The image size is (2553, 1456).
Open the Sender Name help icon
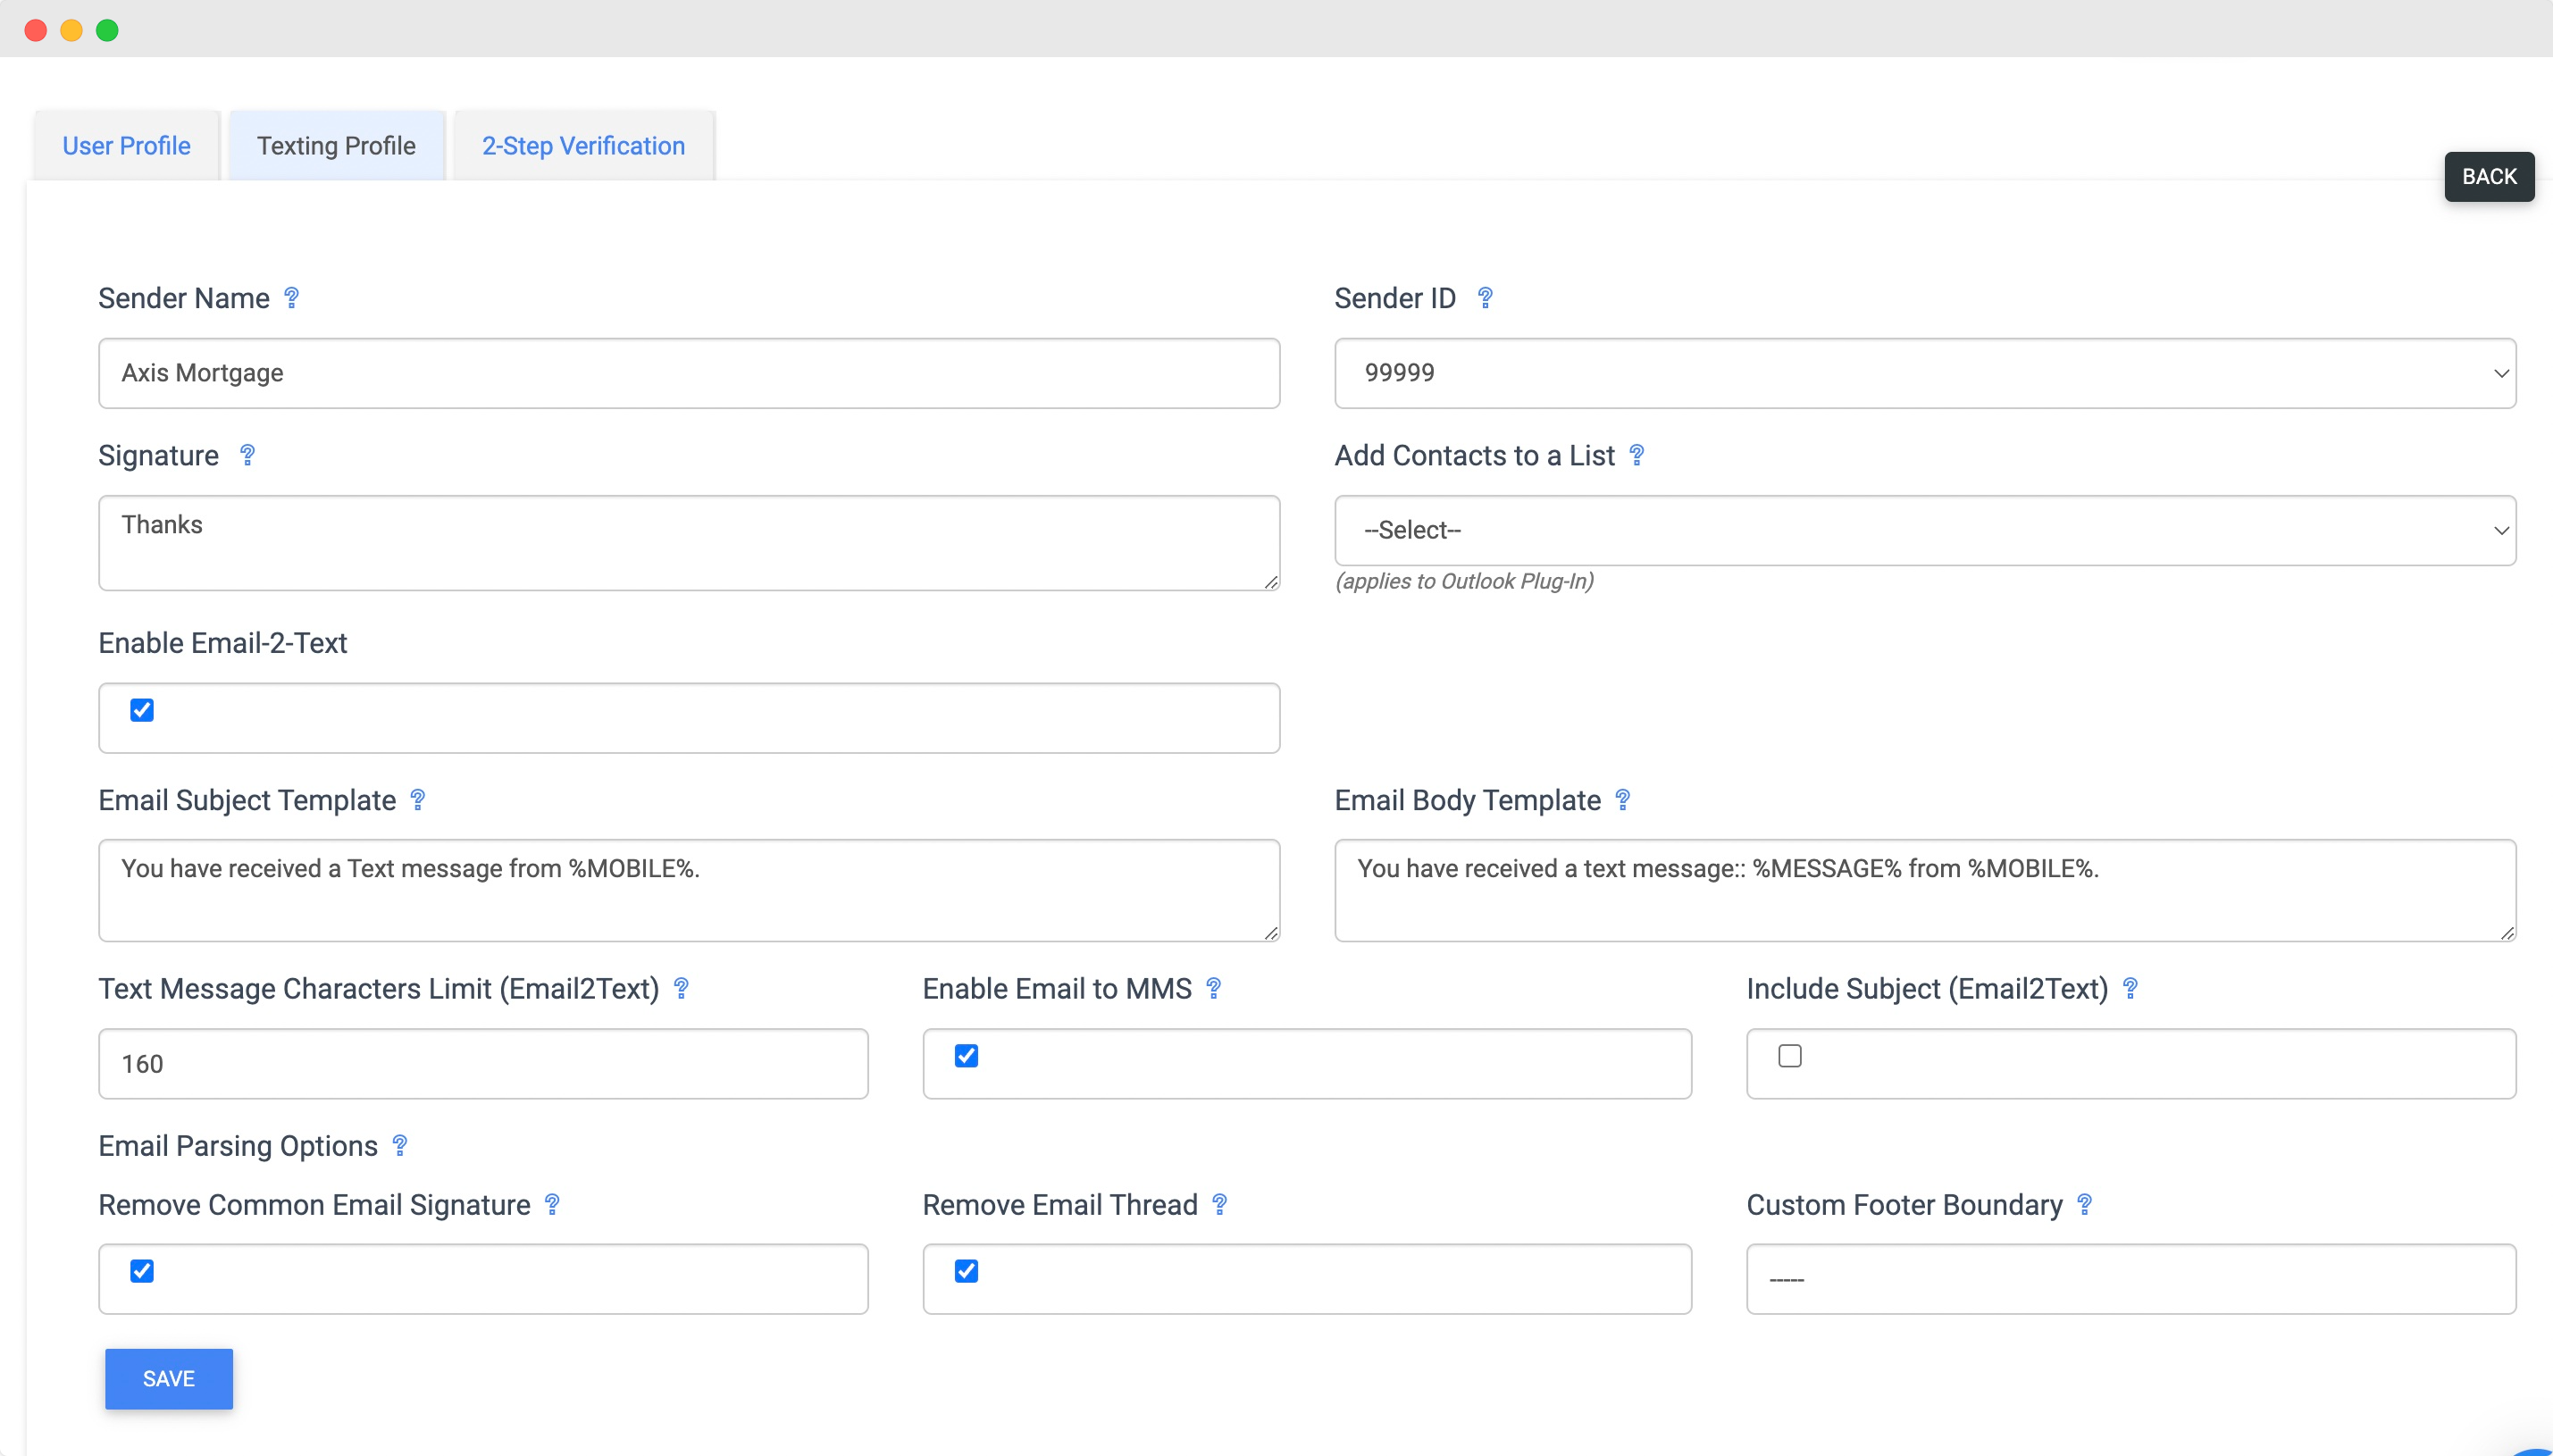pos(291,298)
